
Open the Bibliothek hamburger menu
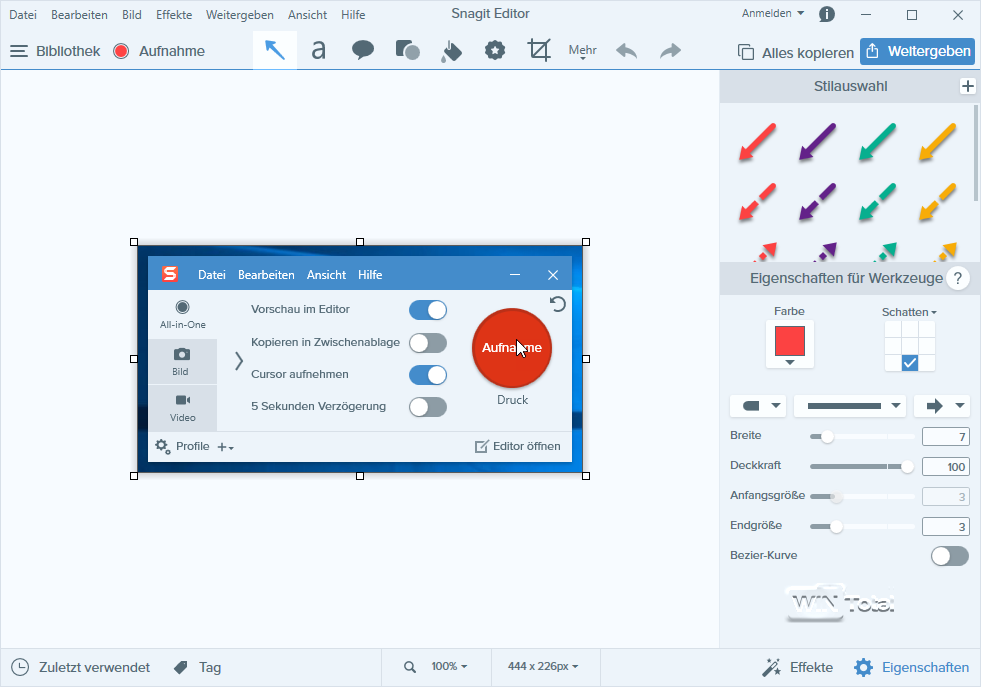pyautogui.click(x=19, y=51)
